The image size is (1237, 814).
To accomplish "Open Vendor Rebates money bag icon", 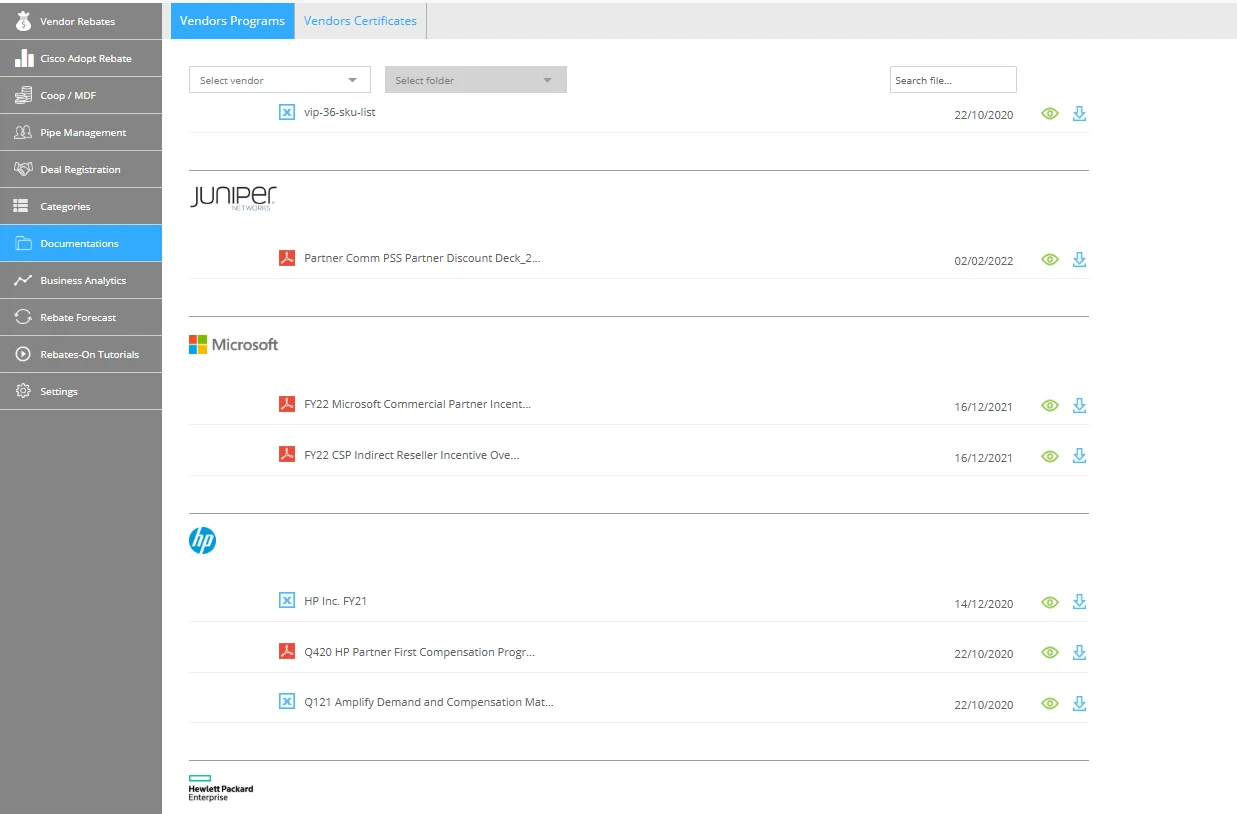I will 23,21.
